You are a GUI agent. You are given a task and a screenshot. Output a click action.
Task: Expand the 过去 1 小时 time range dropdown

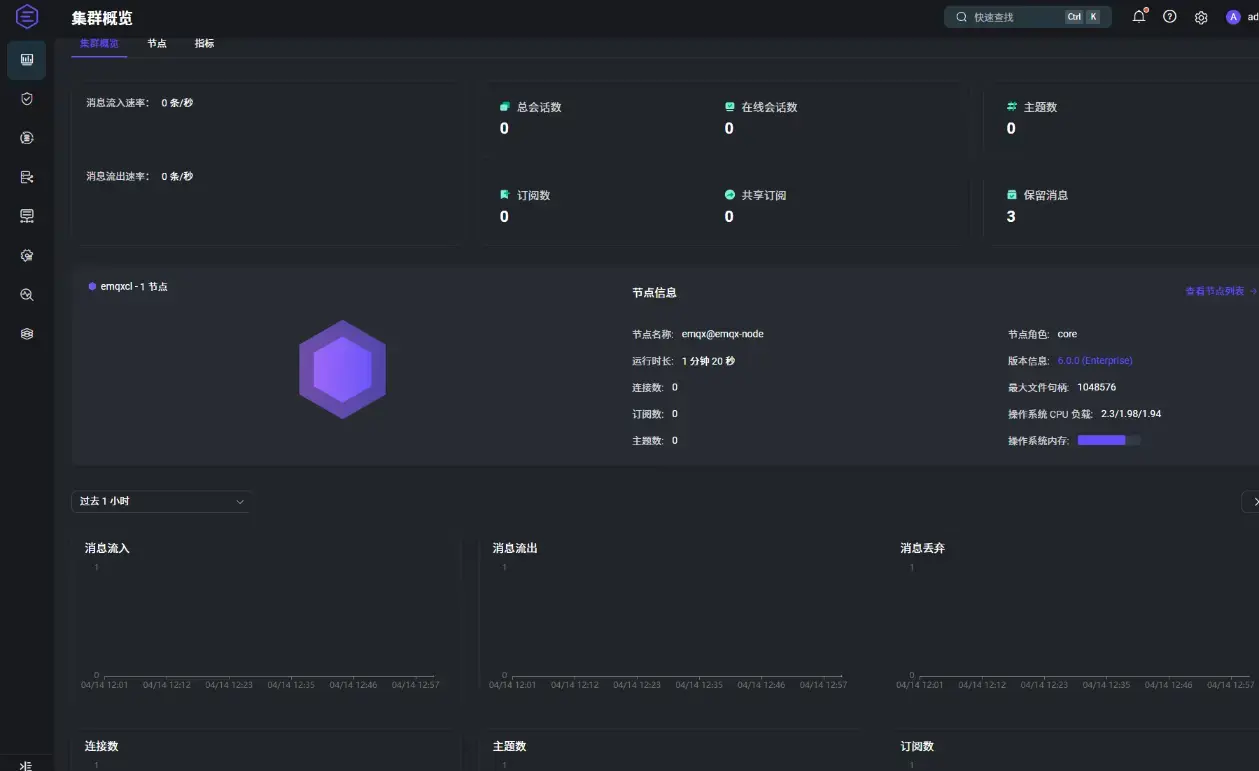[x=161, y=501]
